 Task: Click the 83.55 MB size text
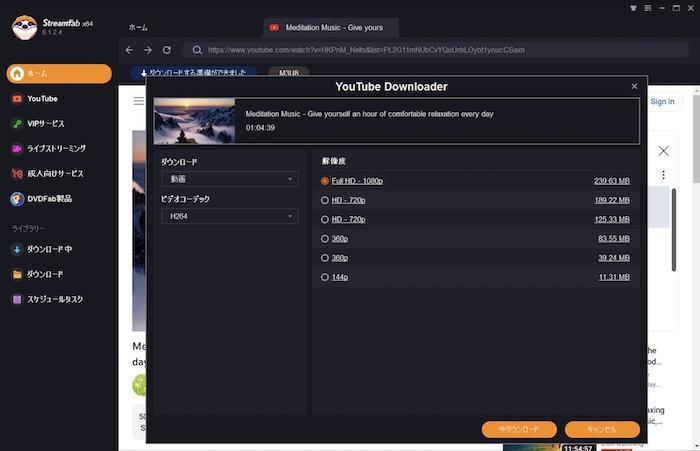(x=614, y=238)
